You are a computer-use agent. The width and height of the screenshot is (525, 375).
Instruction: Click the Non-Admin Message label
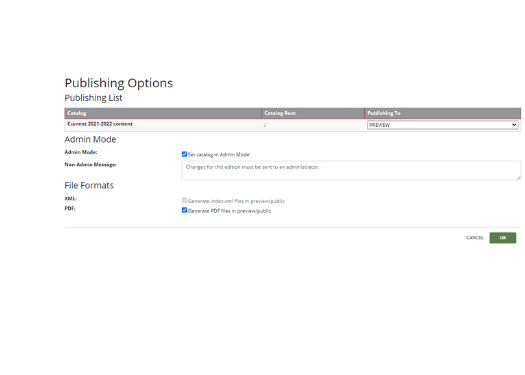coord(90,164)
